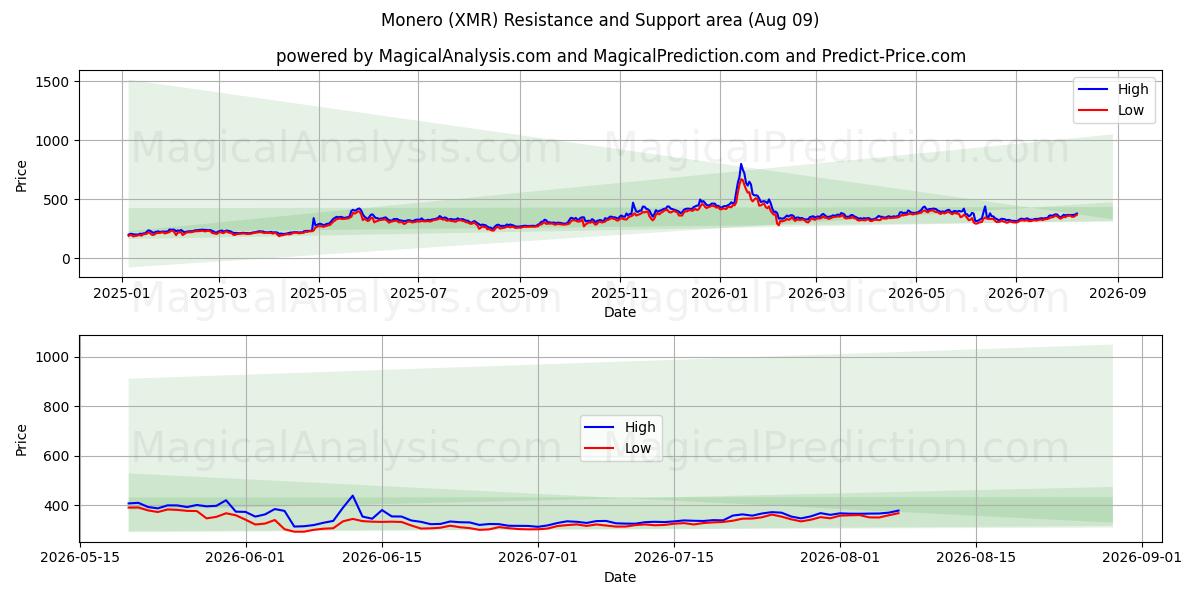Click the '2026-03' x-axis tick label
The width and height of the screenshot is (1200, 600).
click(x=816, y=294)
